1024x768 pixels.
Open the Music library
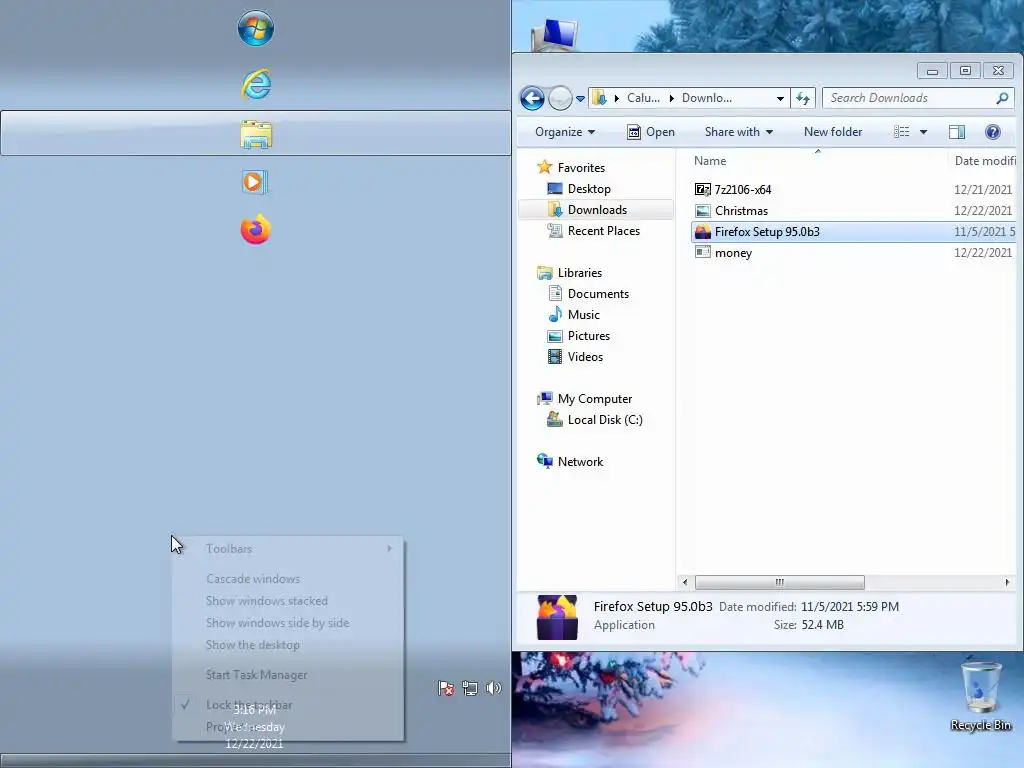coord(583,315)
